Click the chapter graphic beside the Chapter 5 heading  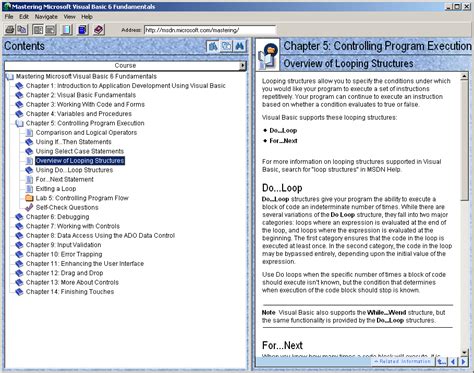tap(269, 55)
